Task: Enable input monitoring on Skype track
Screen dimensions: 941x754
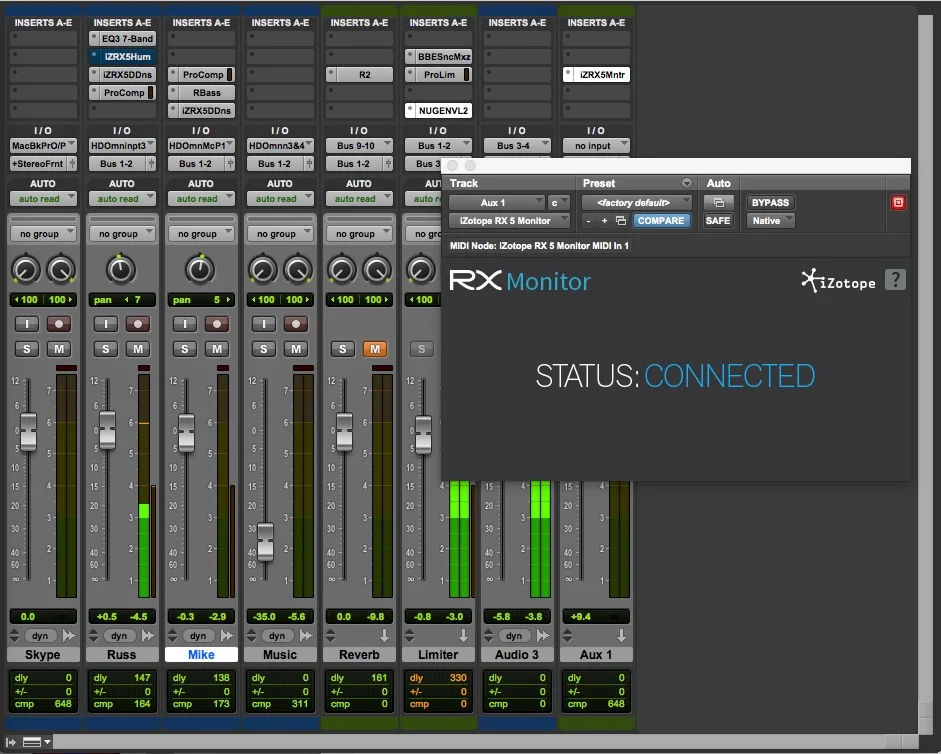Action: click(26, 324)
